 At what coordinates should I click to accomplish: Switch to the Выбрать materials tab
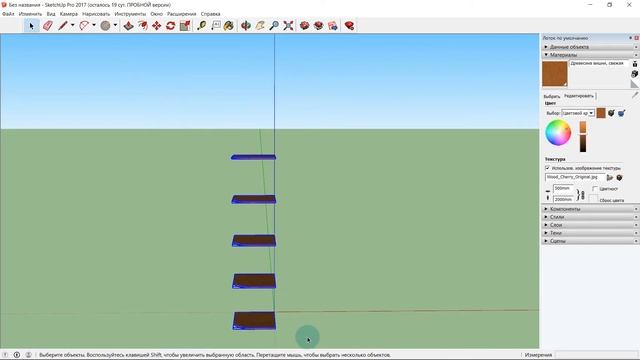(x=552, y=96)
